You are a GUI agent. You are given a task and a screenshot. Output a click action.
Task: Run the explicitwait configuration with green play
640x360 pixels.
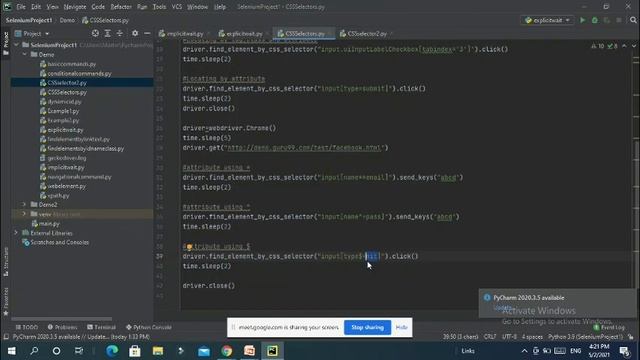(582, 20)
